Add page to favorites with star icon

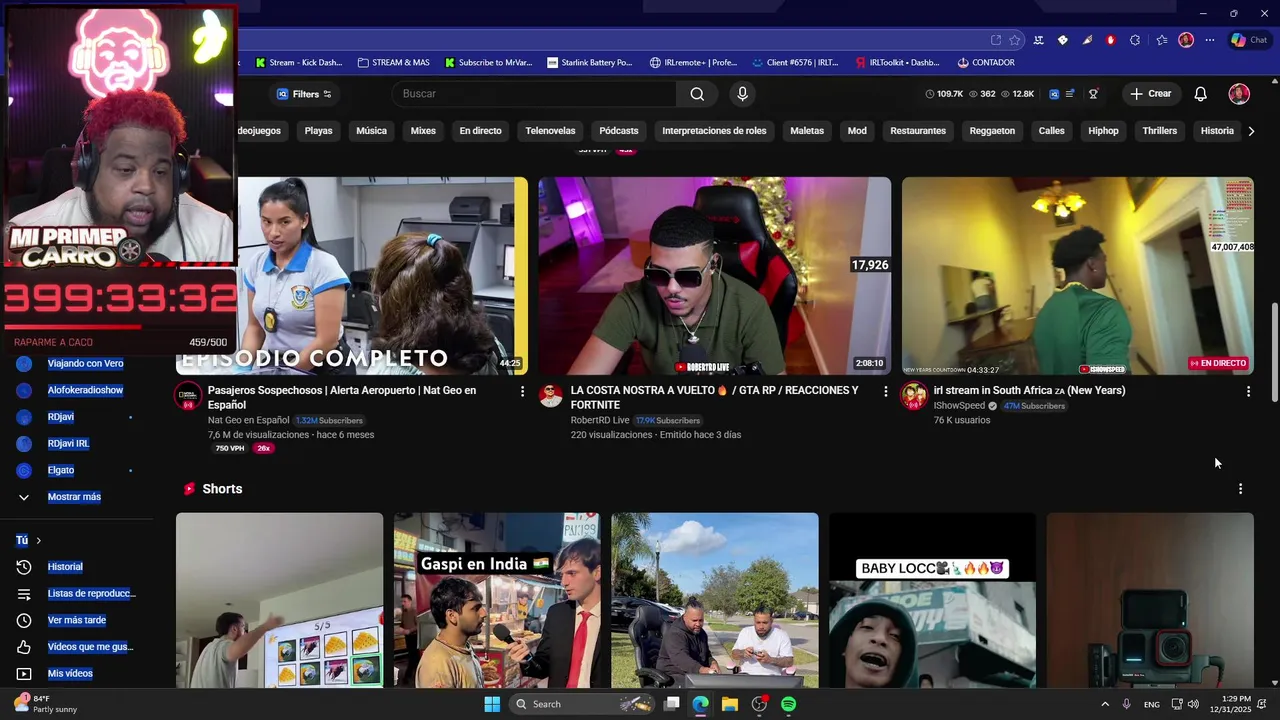click(1015, 40)
